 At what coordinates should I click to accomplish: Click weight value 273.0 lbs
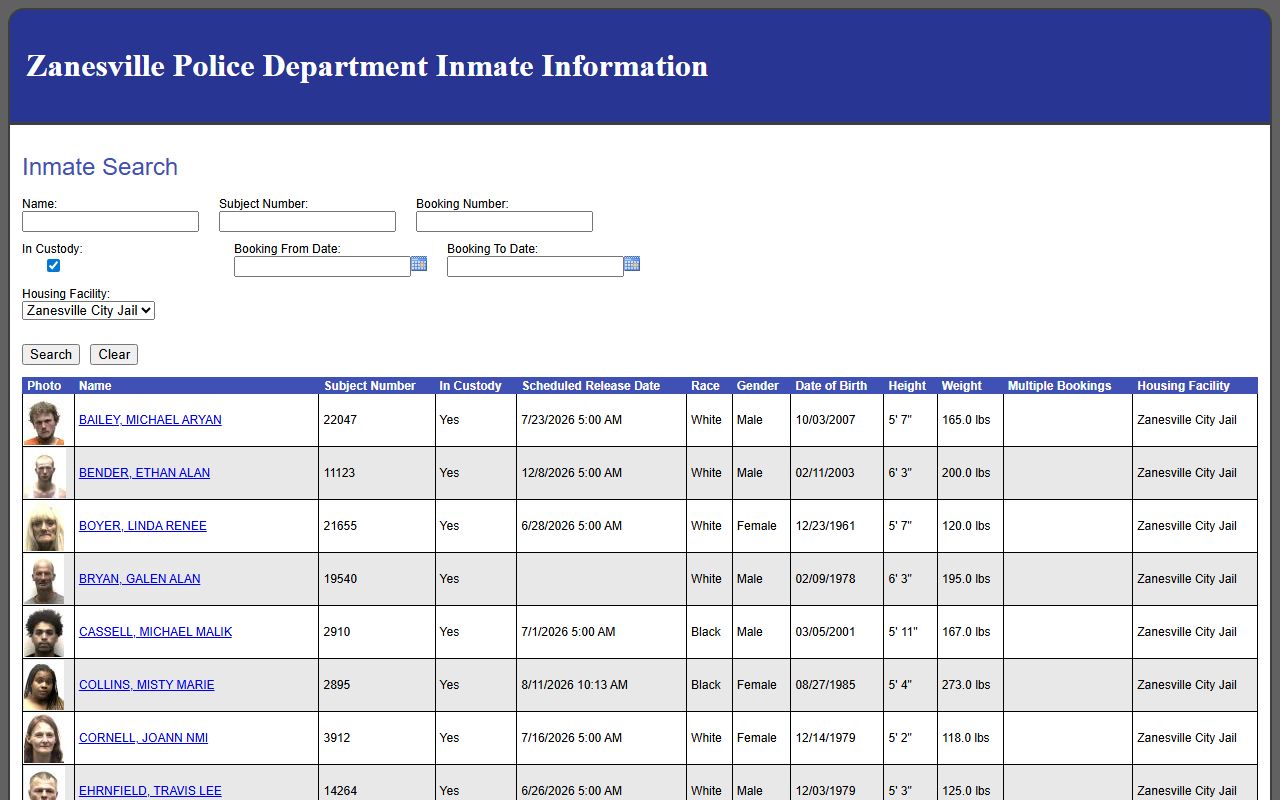pyautogui.click(x=966, y=685)
